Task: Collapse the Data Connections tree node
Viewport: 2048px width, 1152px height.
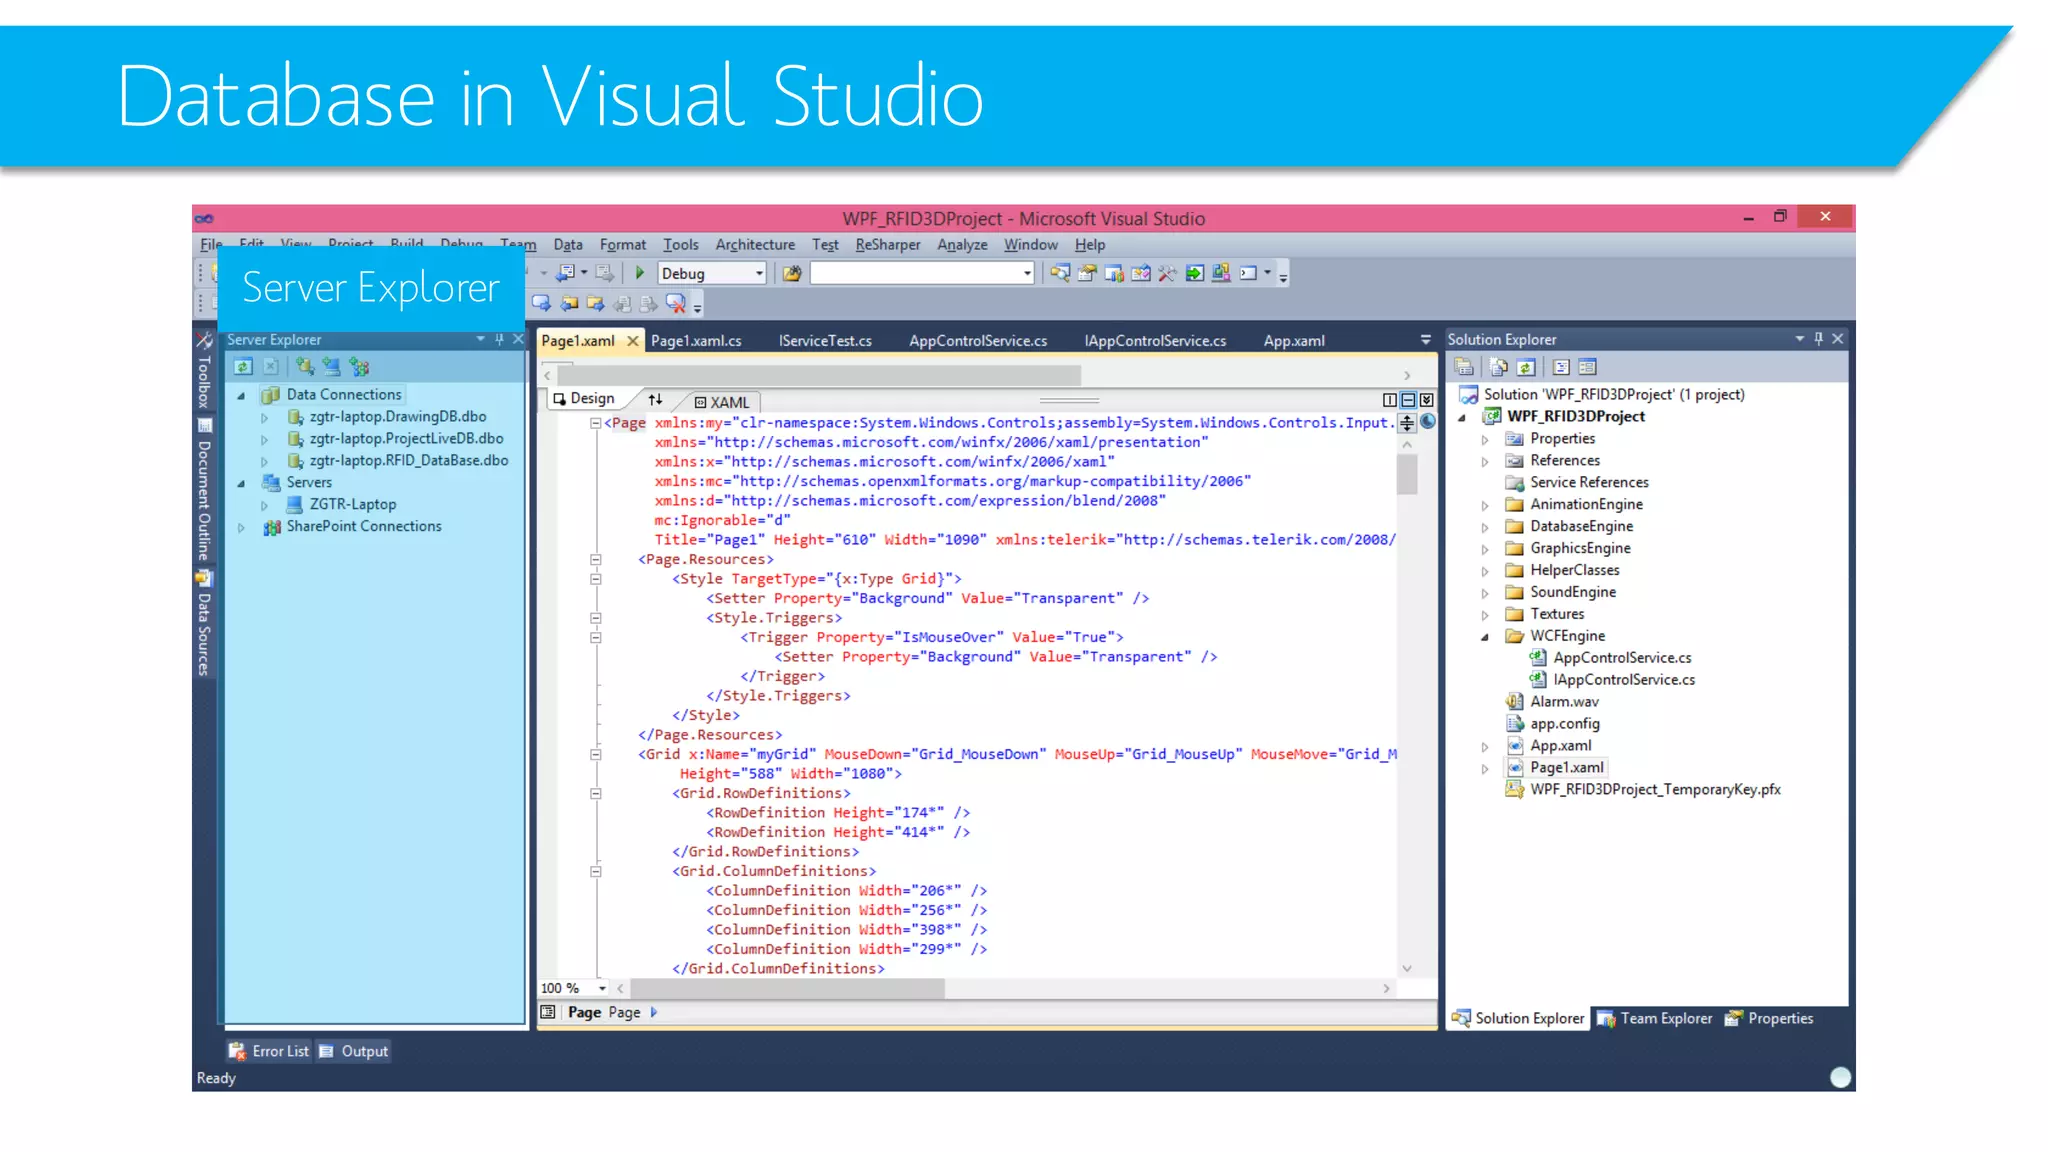Action: (241, 396)
